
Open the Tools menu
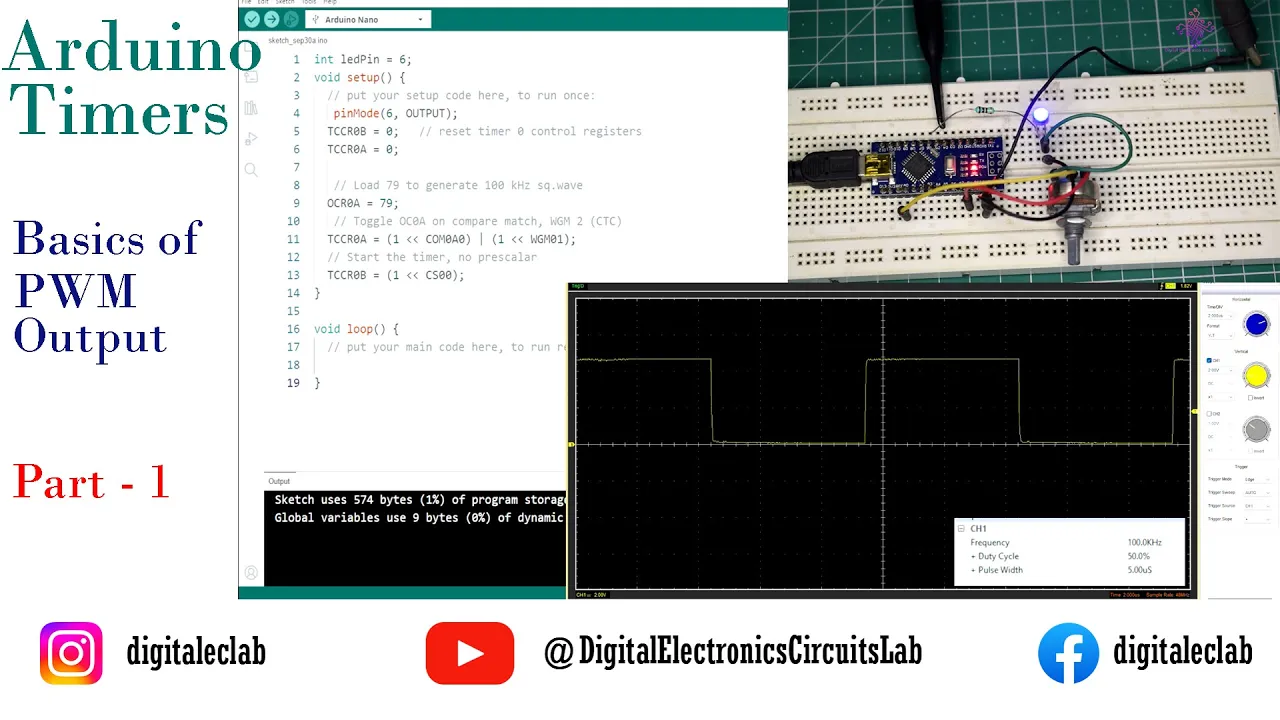309,3
